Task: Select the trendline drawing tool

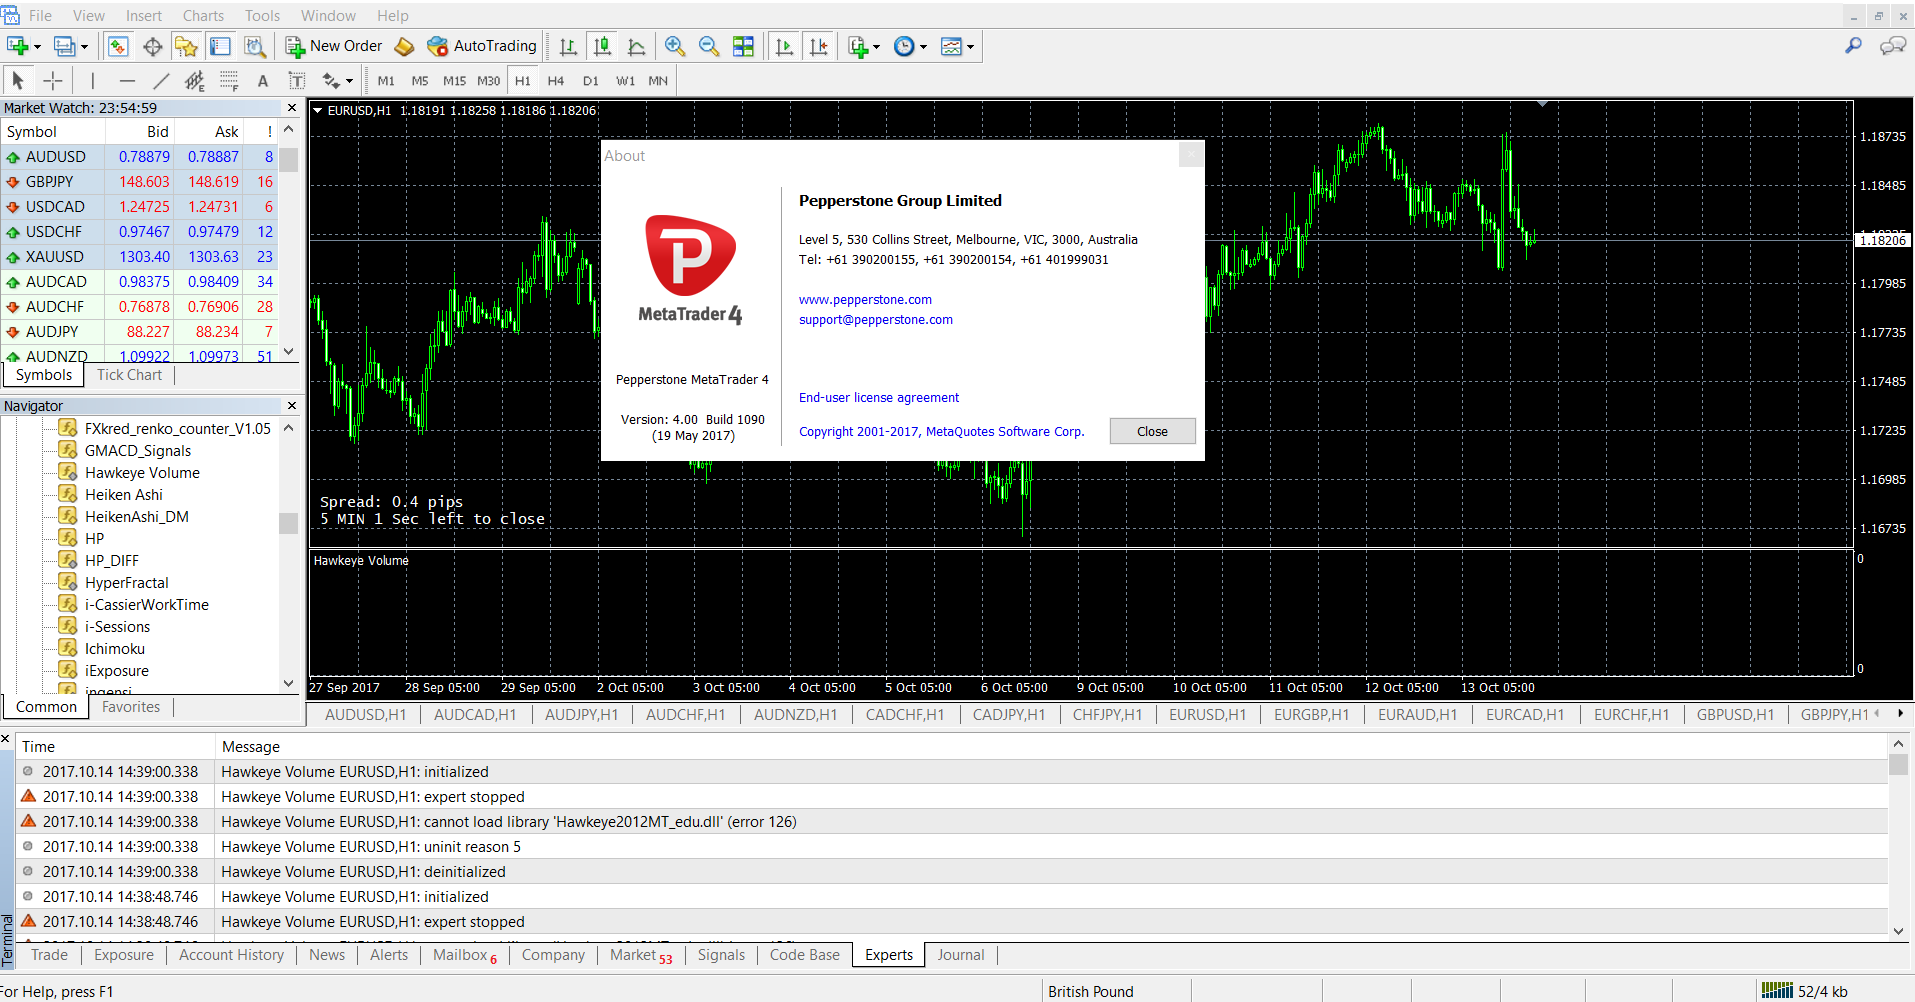Action: [161, 81]
